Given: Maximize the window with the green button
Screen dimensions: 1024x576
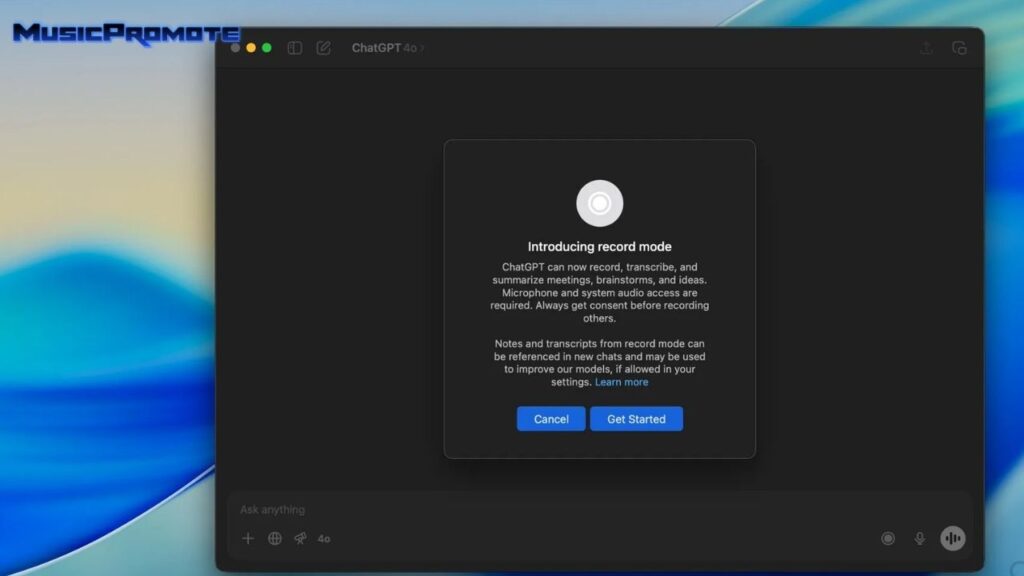Looking at the screenshot, I should (x=267, y=48).
